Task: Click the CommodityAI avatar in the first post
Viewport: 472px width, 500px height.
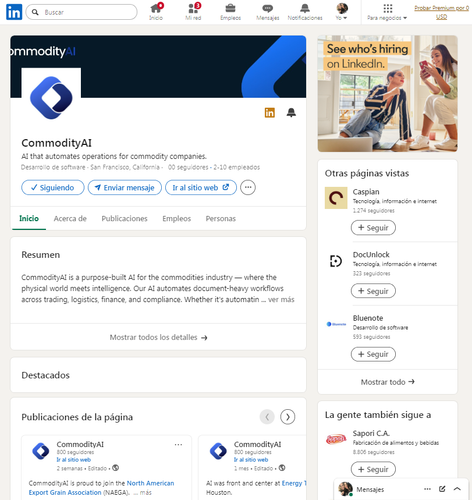Action: (x=41, y=451)
